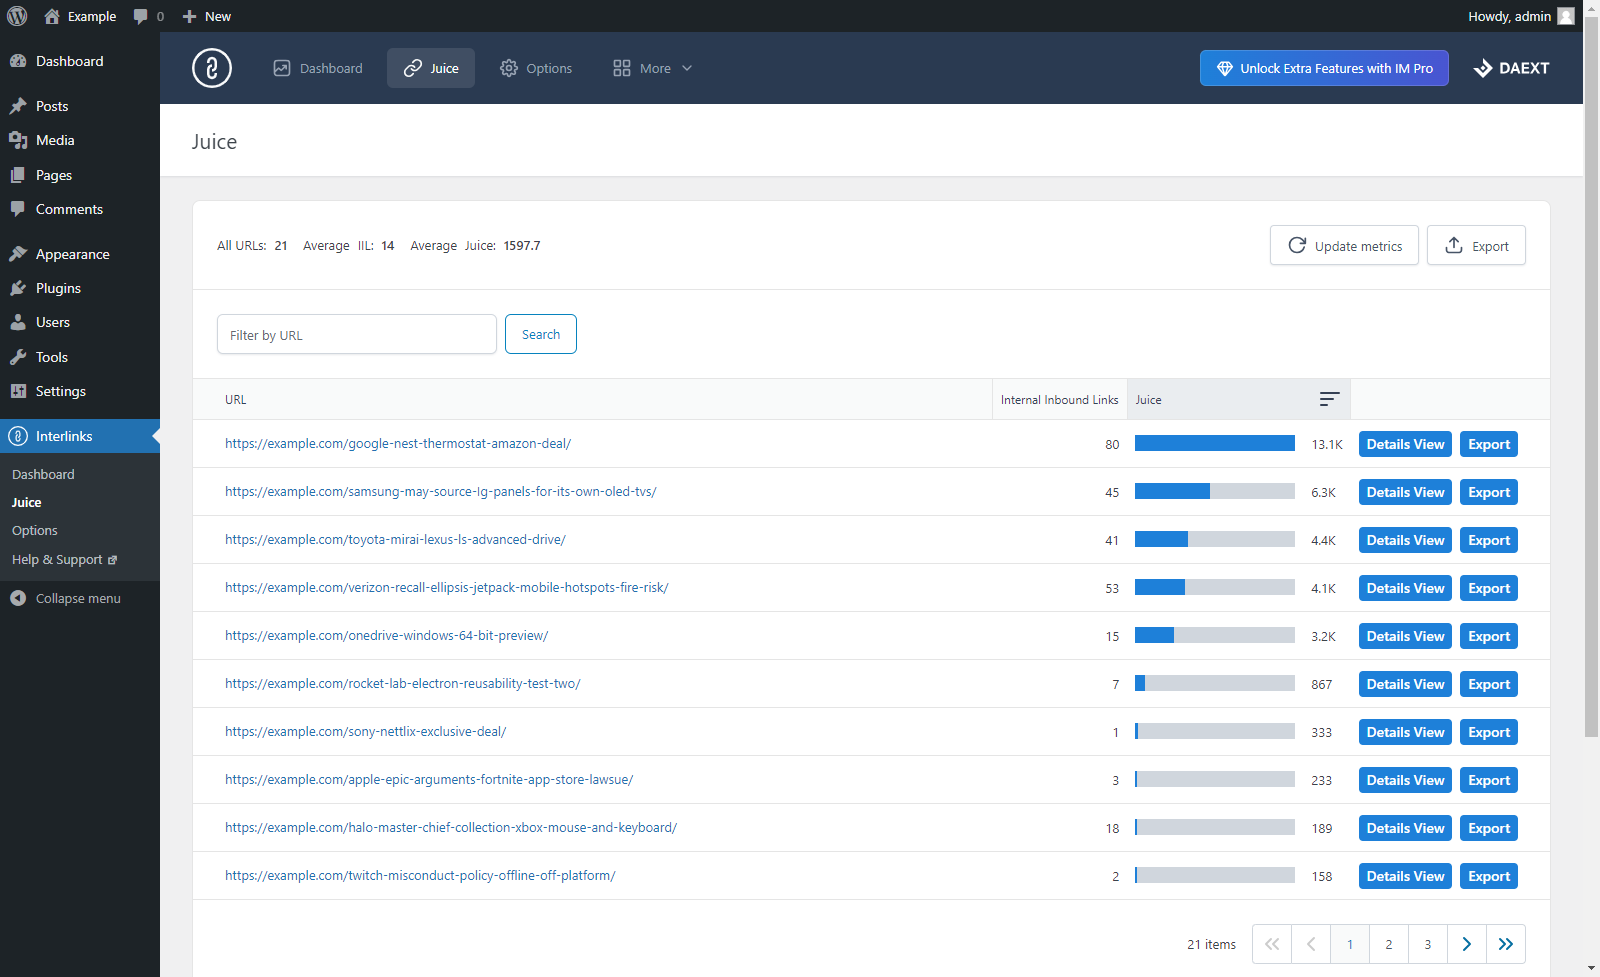This screenshot has height=977, width=1600.
Task: Expand the More dropdown menu
Action: coord(653,68)
